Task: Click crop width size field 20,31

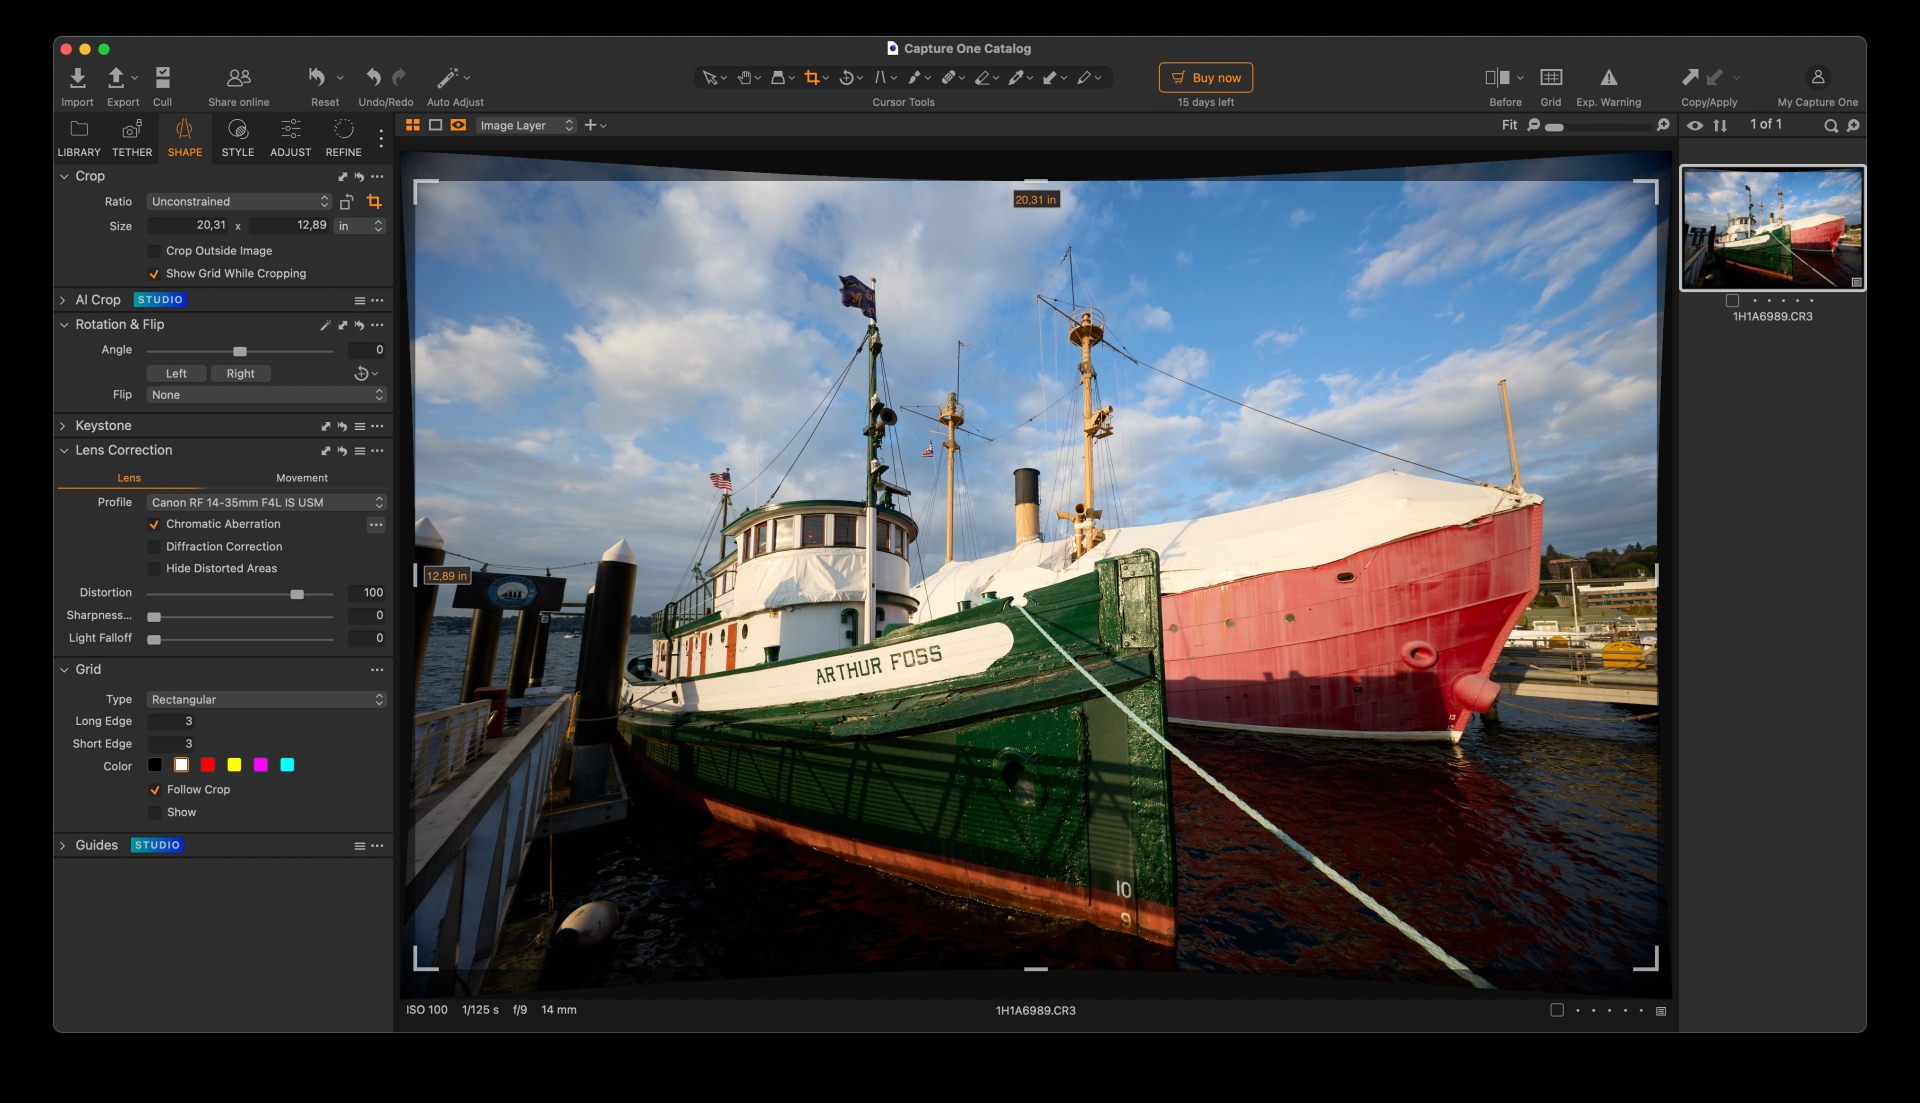Action: (190, 226)
